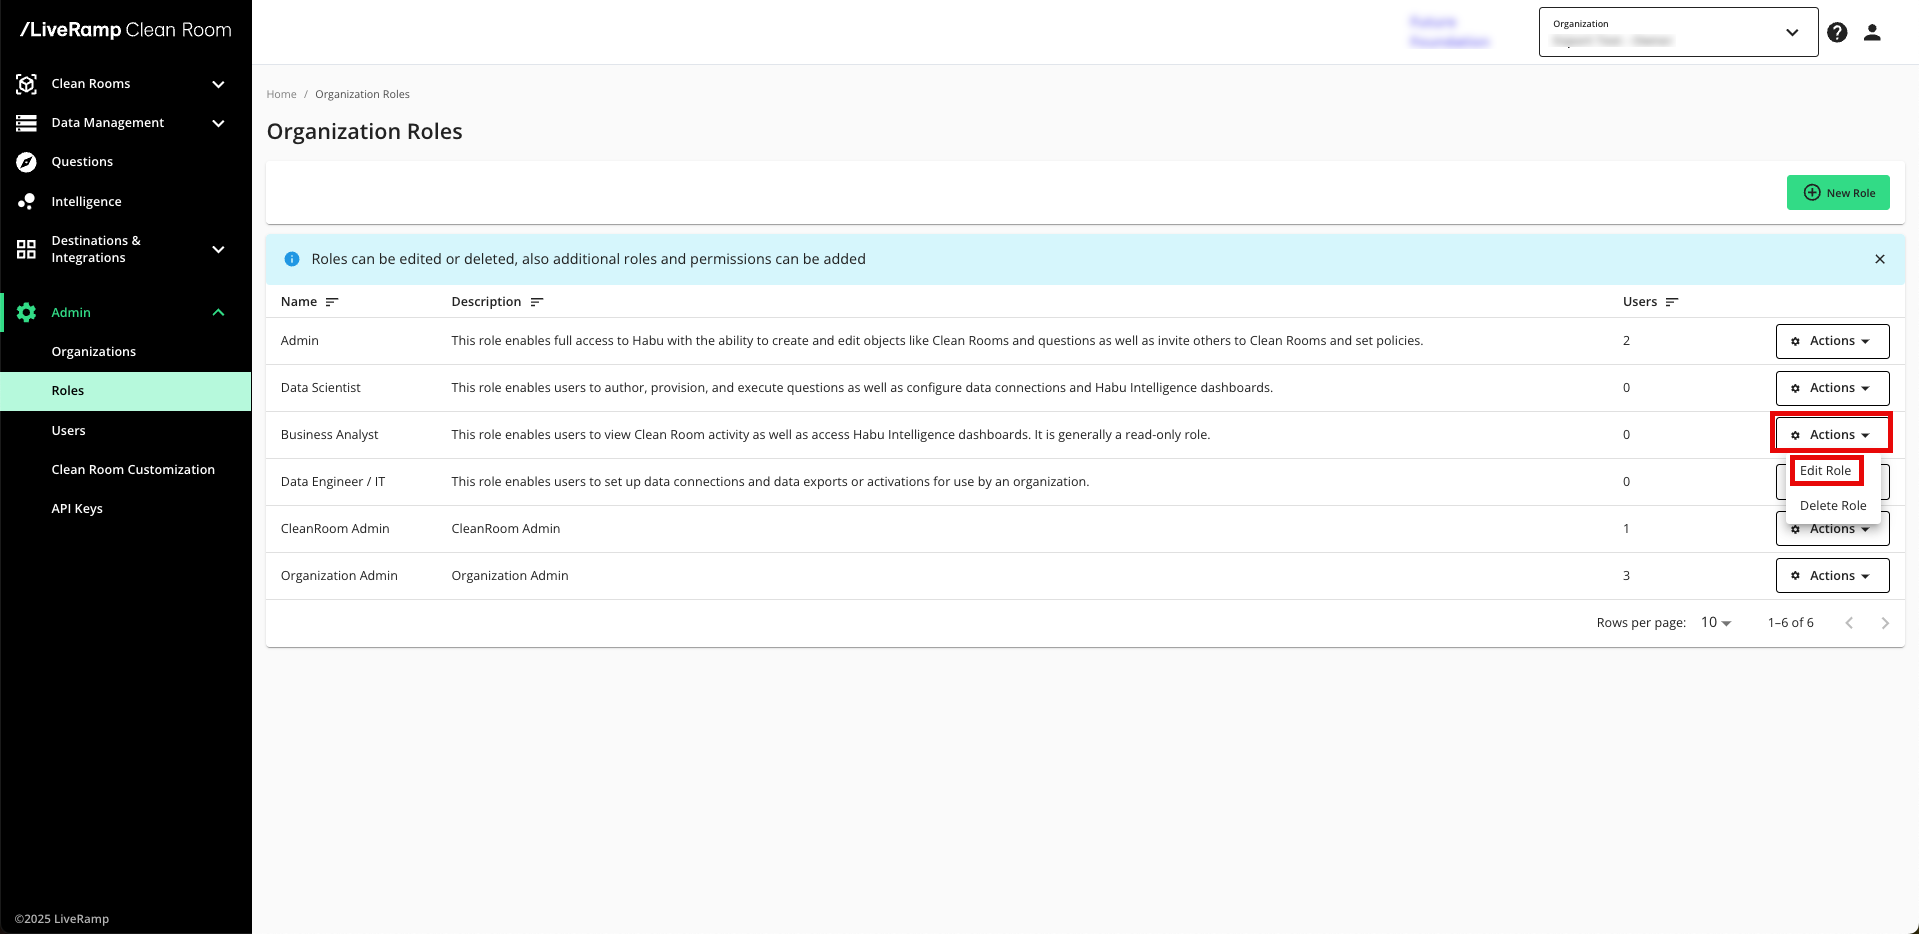The image size is (1919, 934).
Task: Click the Name column header
Action: (299, 302)
